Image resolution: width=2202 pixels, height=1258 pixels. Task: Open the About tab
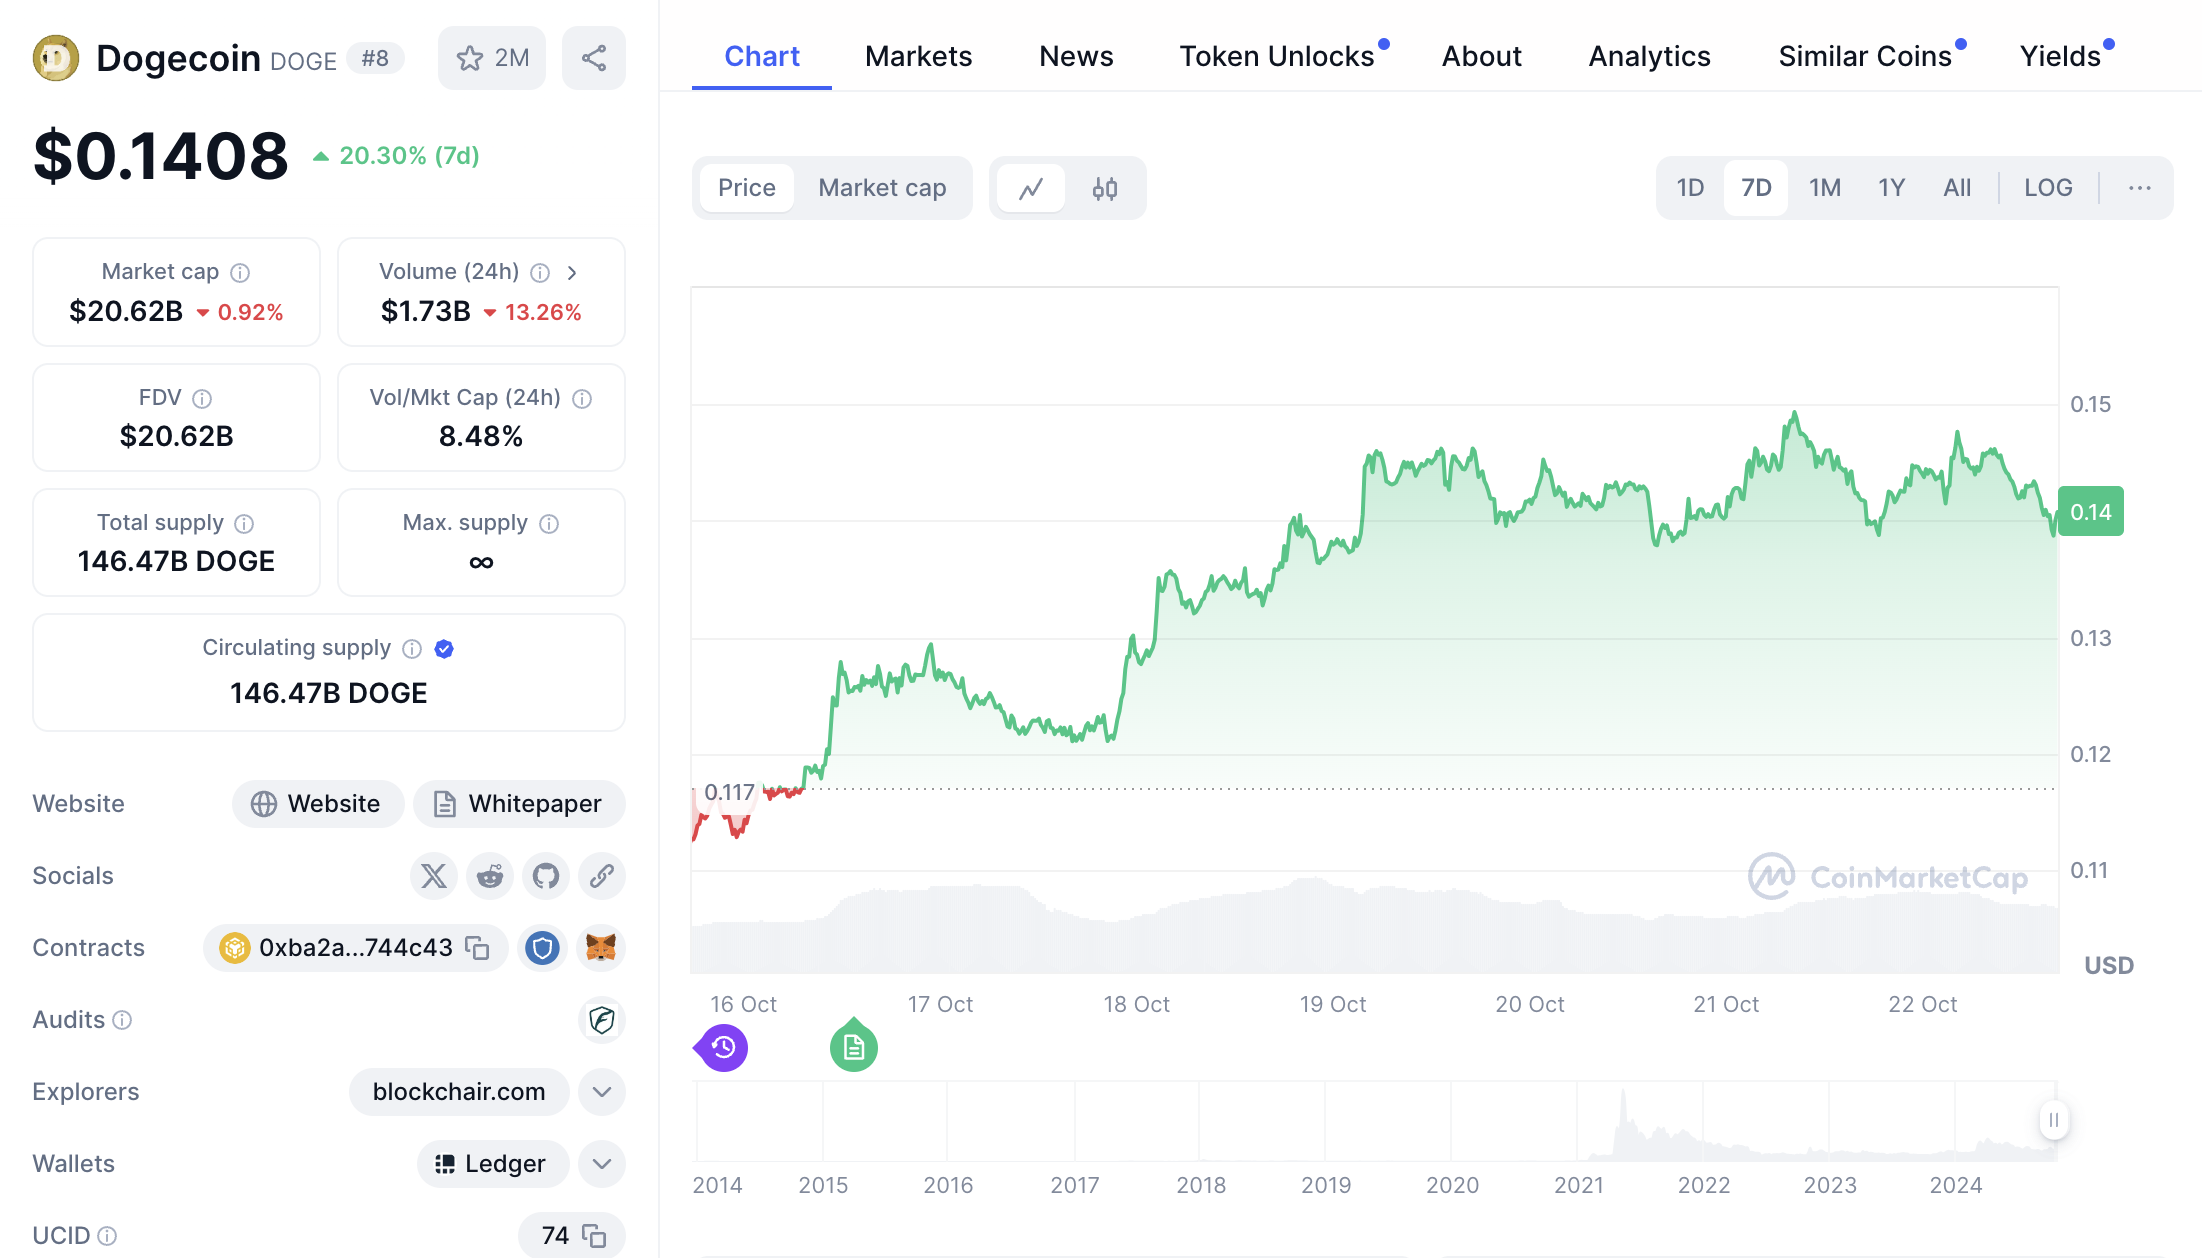click(x=1482, y=57)
